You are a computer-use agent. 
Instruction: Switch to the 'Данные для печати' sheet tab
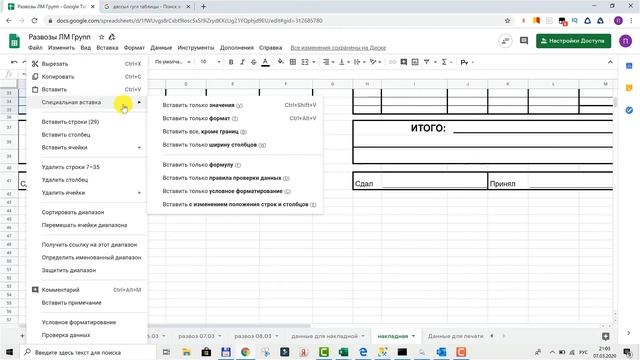pos(456,336)
